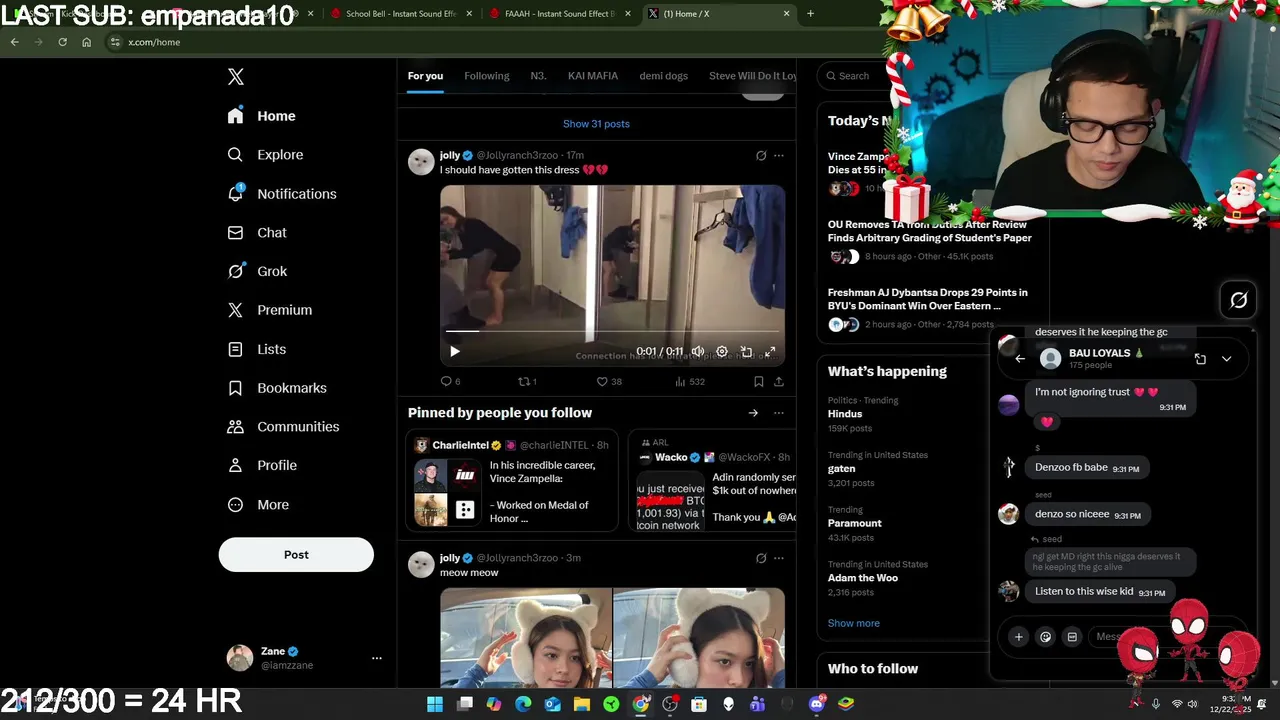Open GIF picker in chat
1280x720 pixels.
pyautogui.click(x=1072, y=637)
